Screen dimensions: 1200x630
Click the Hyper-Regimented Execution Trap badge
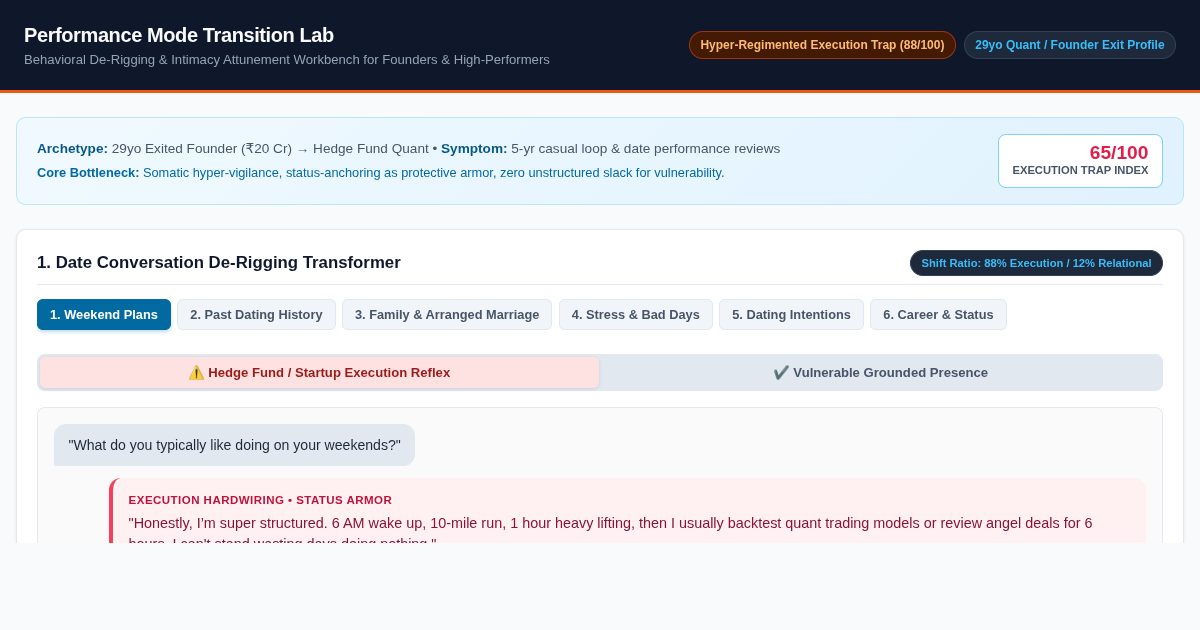822,45
